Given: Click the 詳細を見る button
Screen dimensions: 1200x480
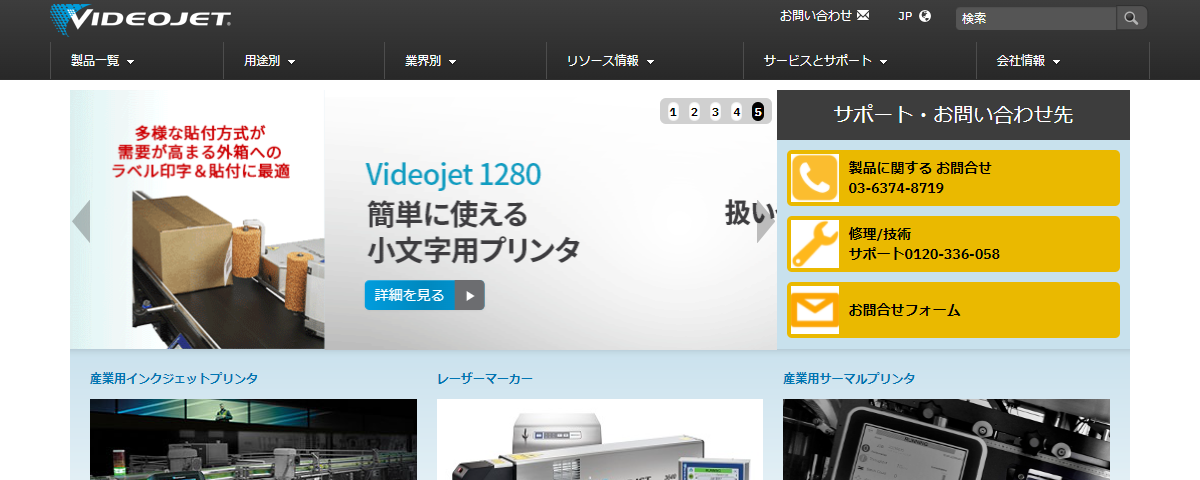Looking at the screenshot, I should (x=424, y=295).
